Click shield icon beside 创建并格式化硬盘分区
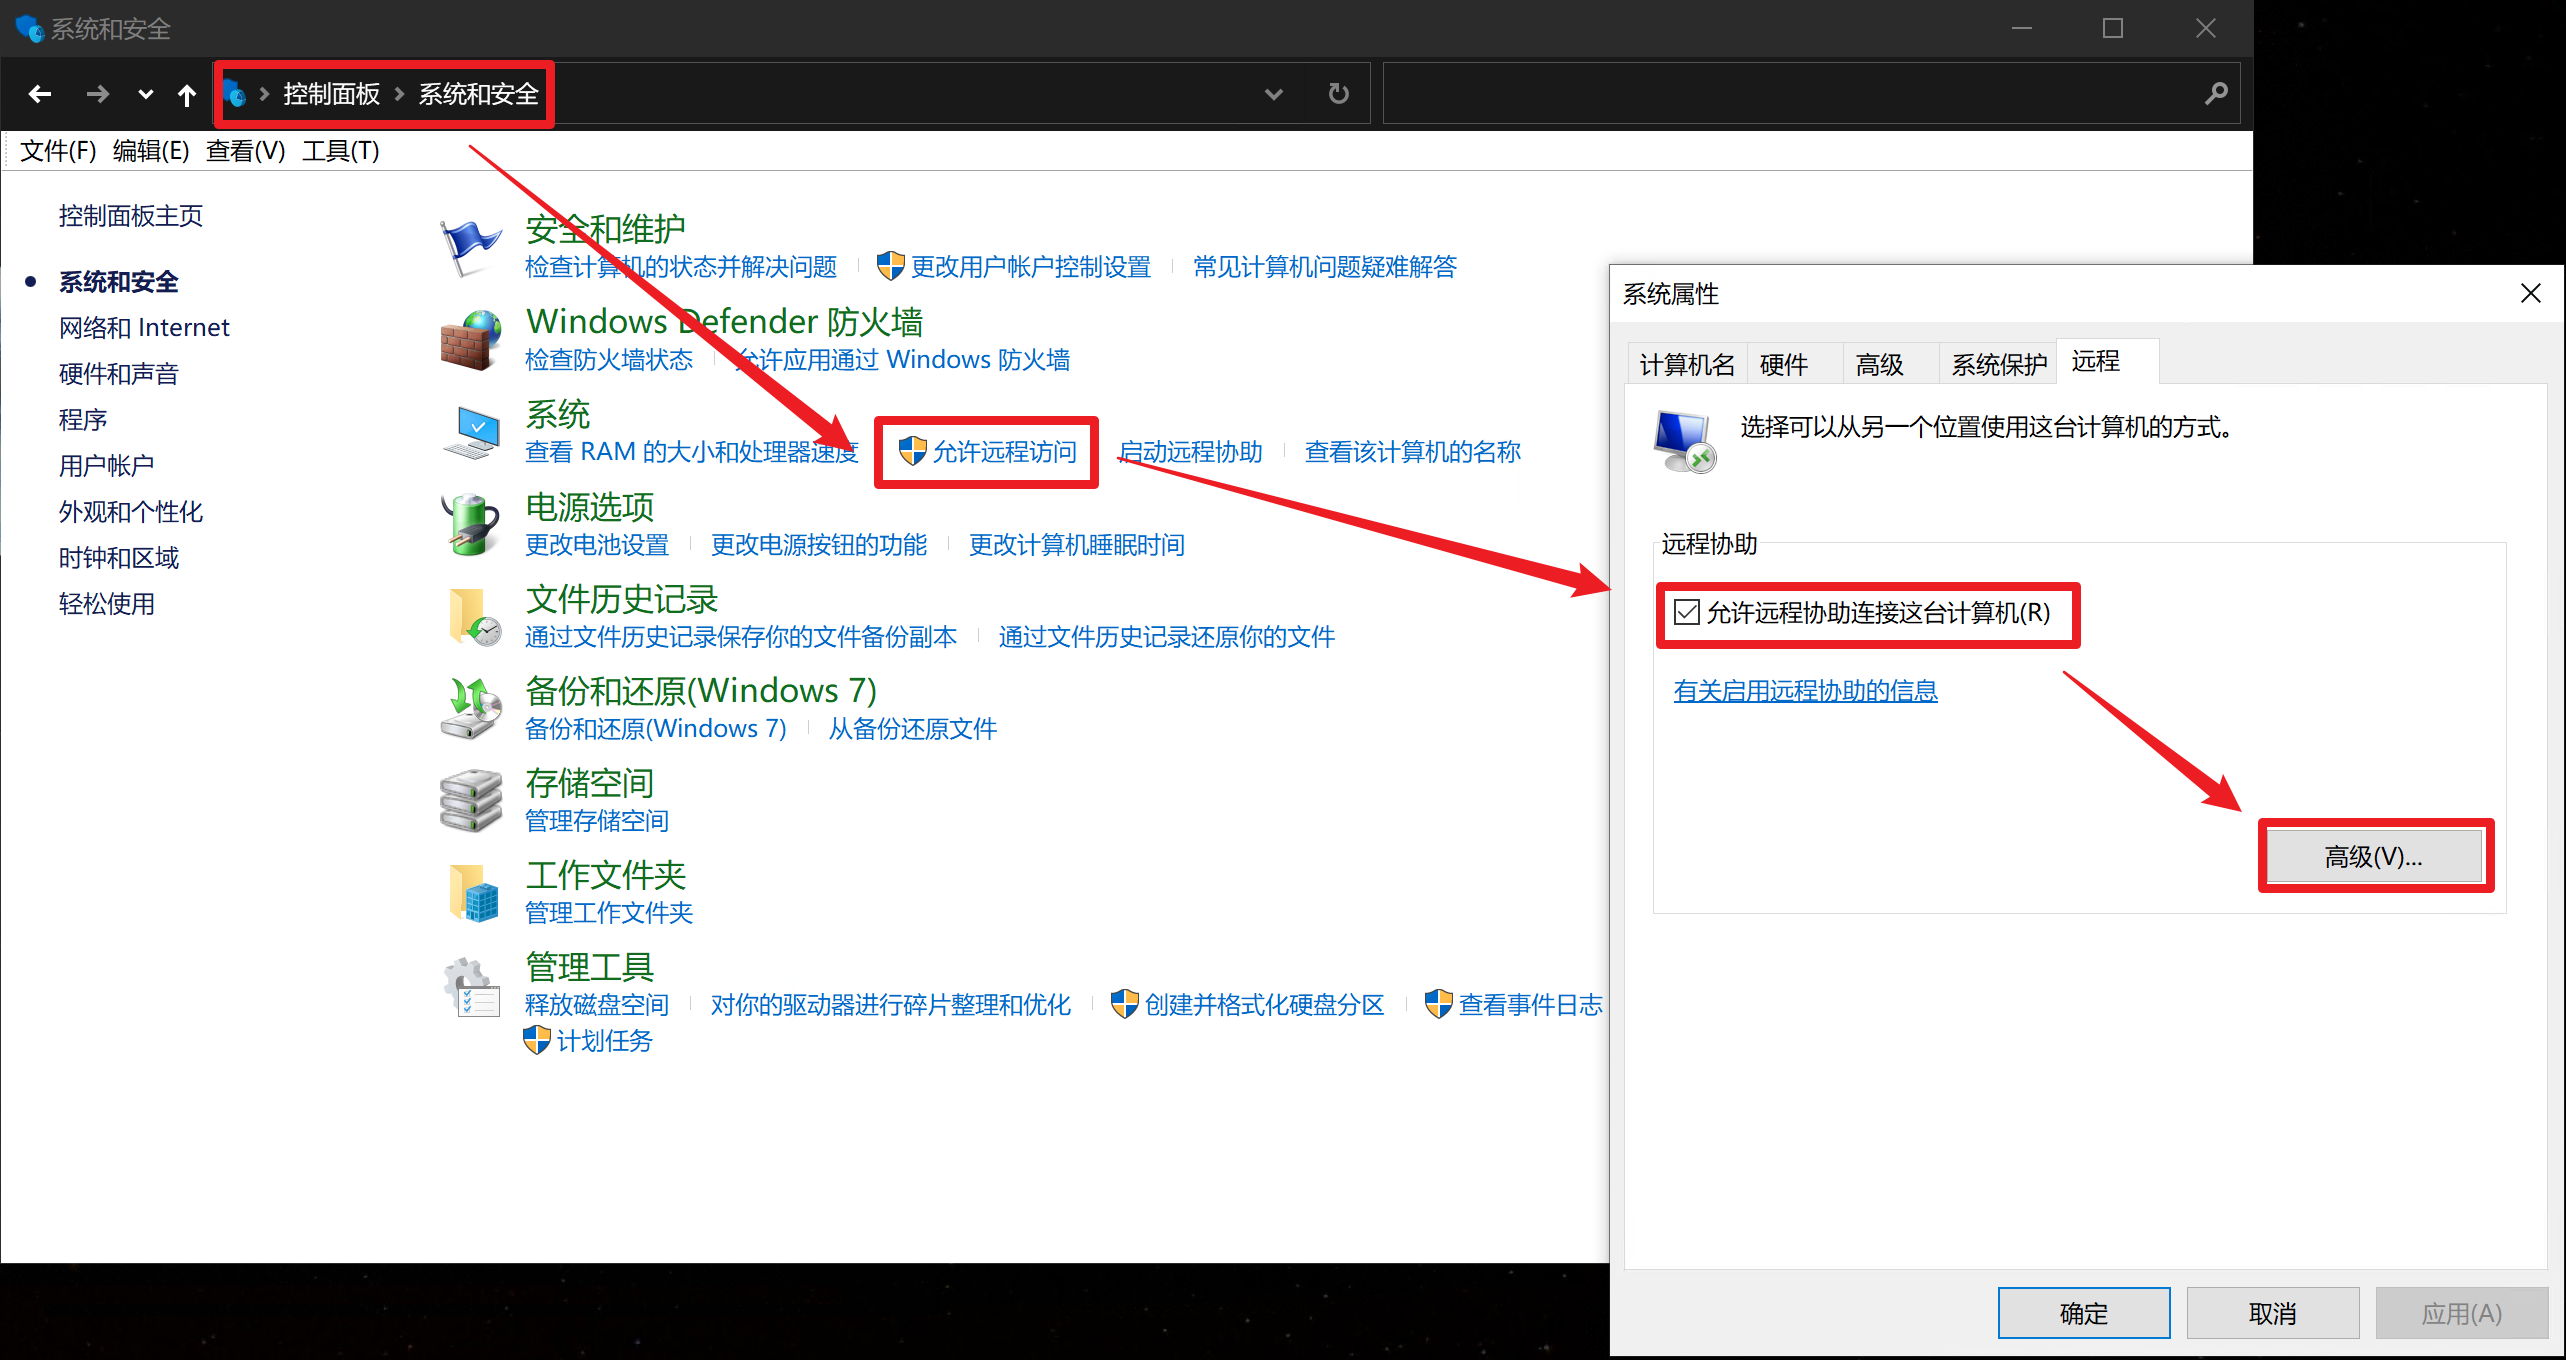 (x=1125, y=1005)
